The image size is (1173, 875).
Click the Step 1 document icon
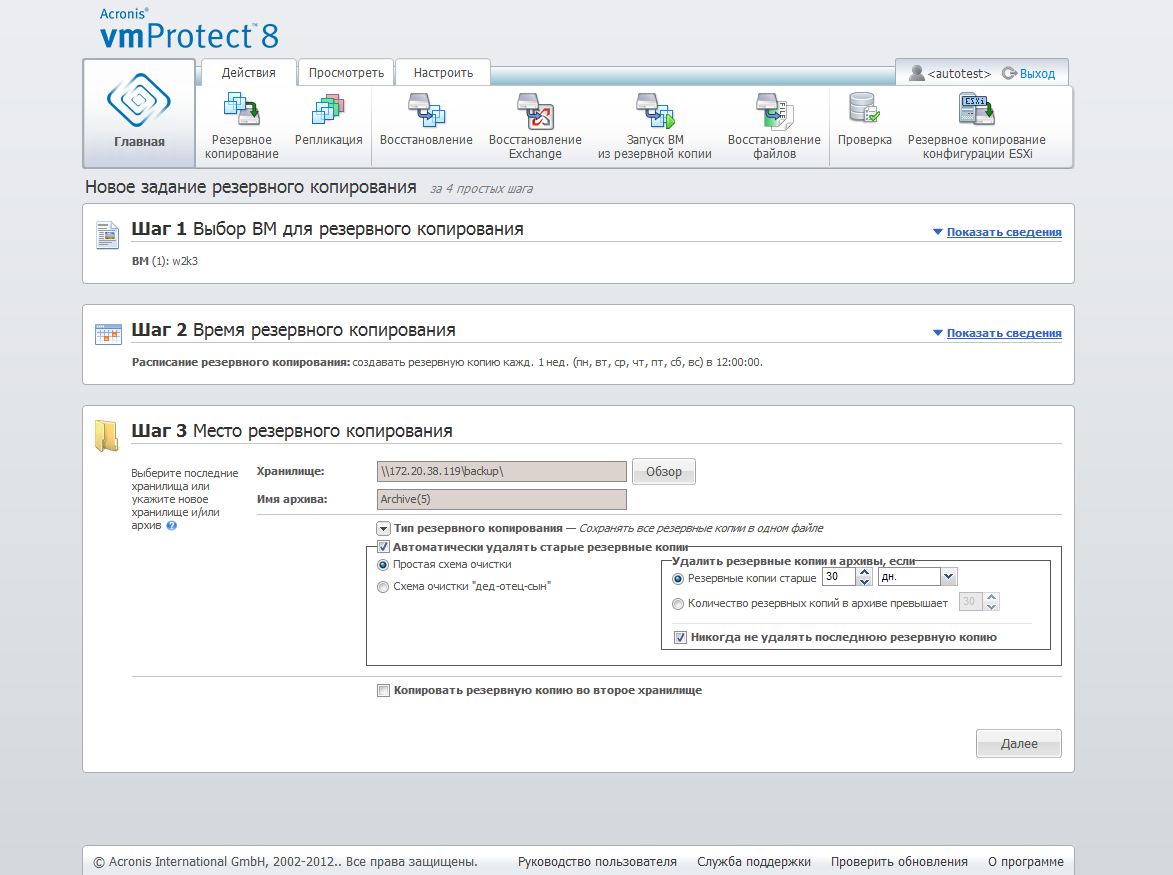(107, 235)
